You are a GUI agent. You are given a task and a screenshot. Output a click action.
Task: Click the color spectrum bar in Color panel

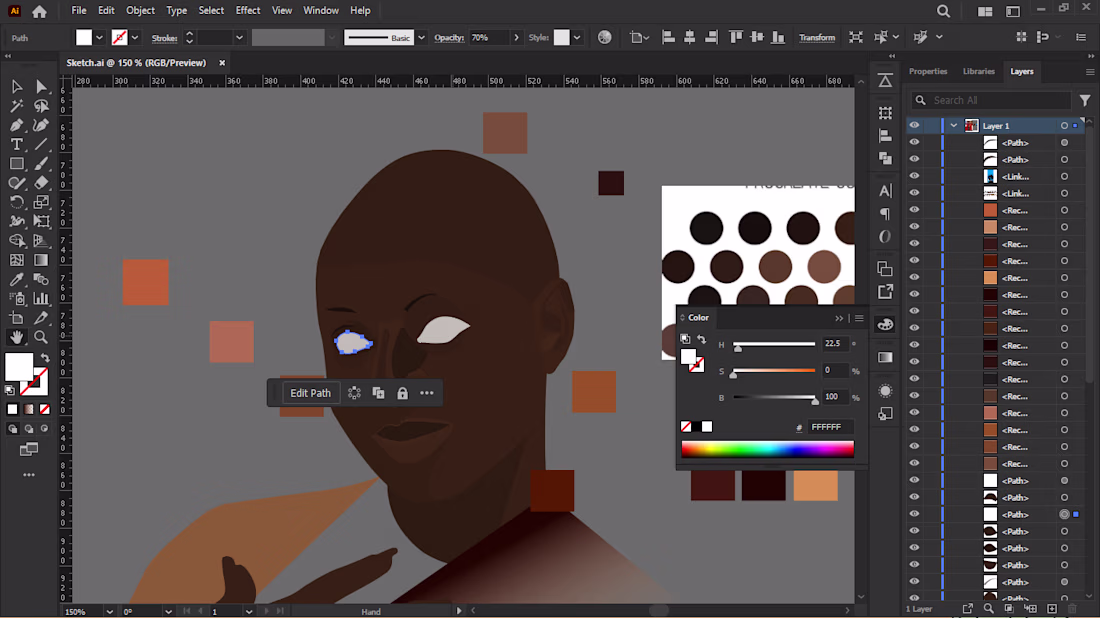coord(767,449)
